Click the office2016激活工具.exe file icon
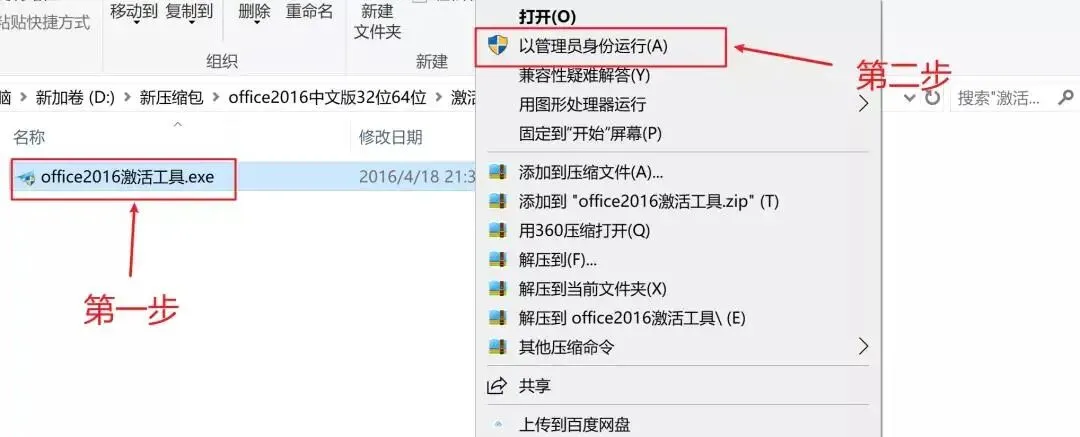 pos(27,178)
